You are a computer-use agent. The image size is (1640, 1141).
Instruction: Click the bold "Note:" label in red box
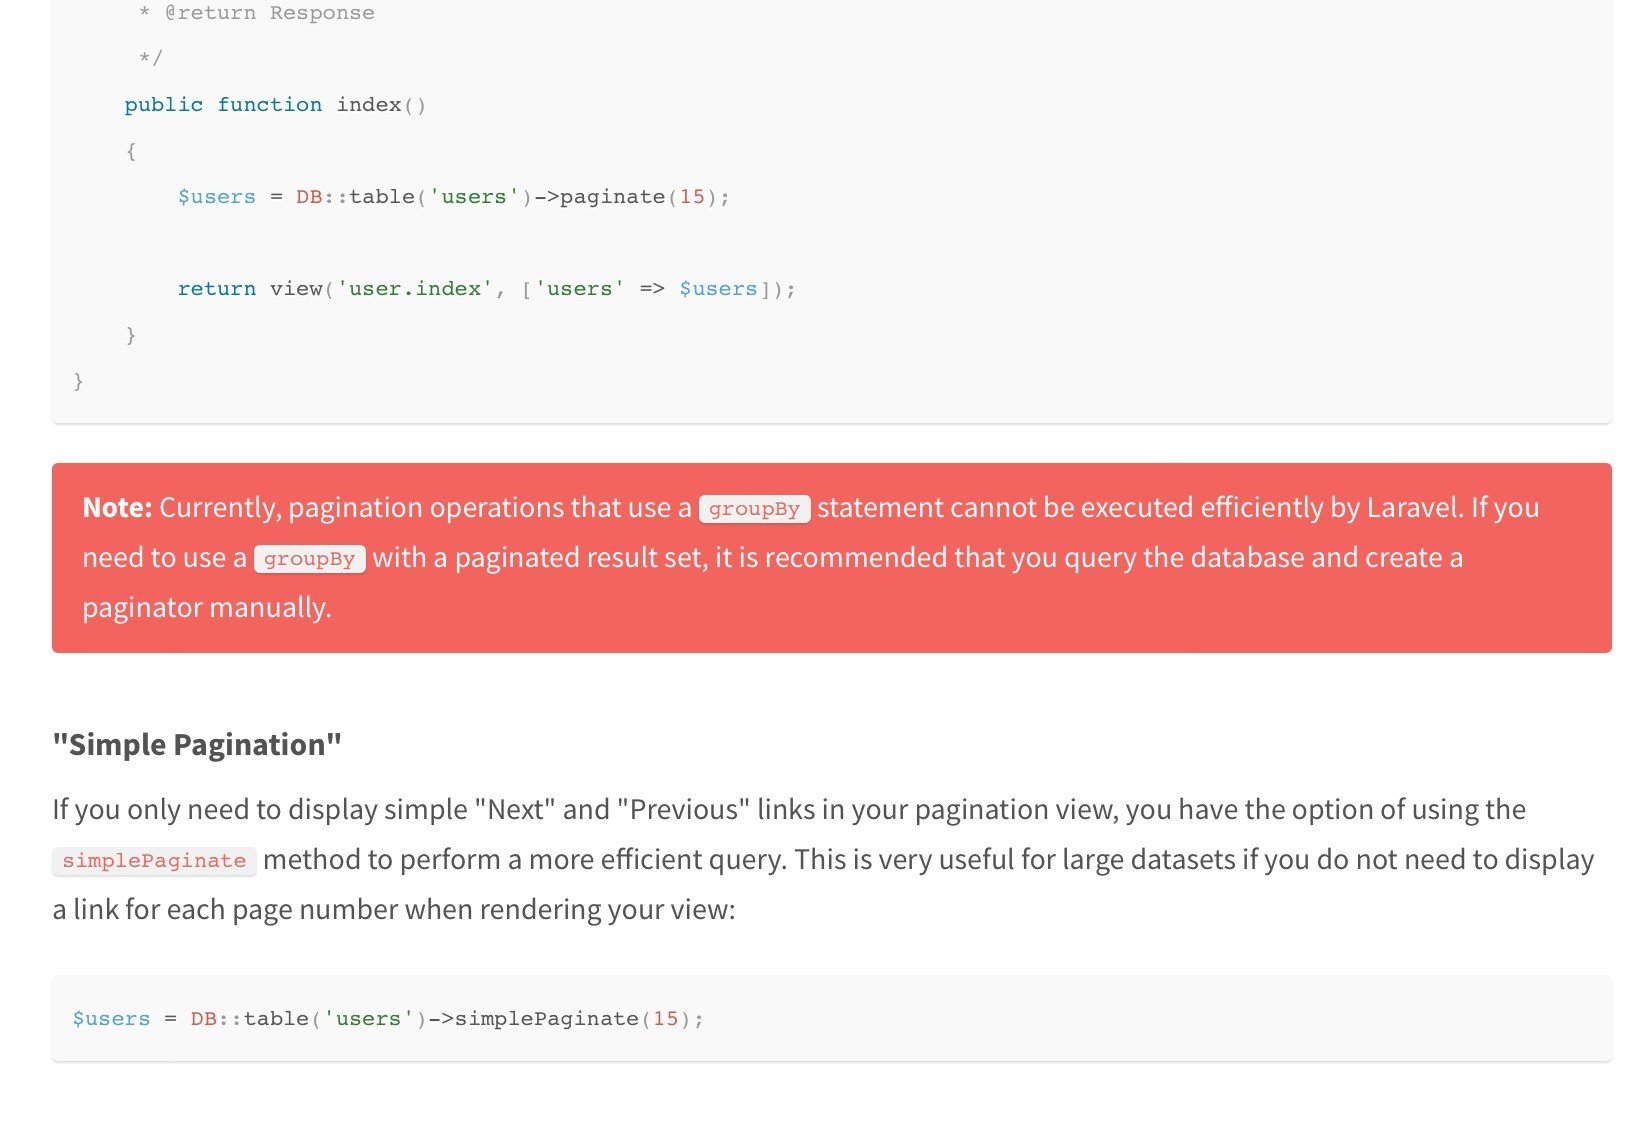click(117, 508)
